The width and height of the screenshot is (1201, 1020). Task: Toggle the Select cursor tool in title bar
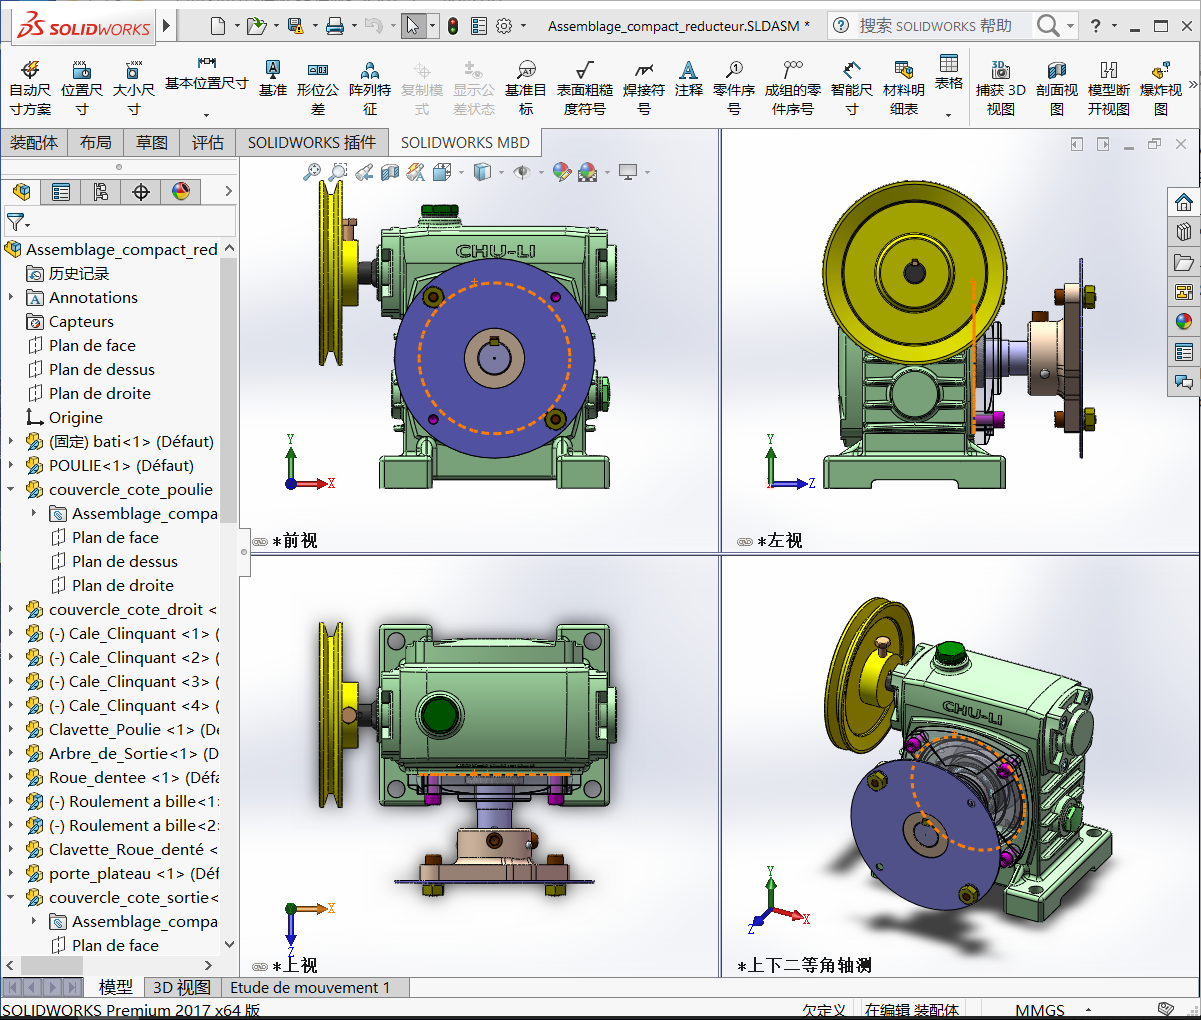(413, 26)
